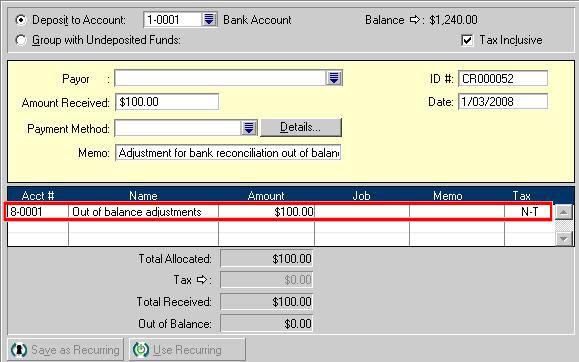Click the Acct # column header

(38, 195)
